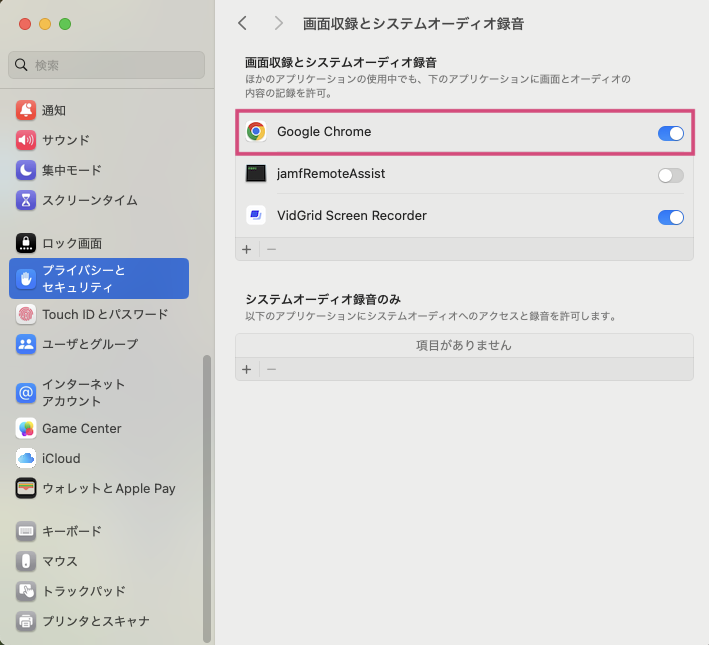Viewport: 709px width, 645px height.
Task: Add app to screen recording list
Action: tap(247, 248)
